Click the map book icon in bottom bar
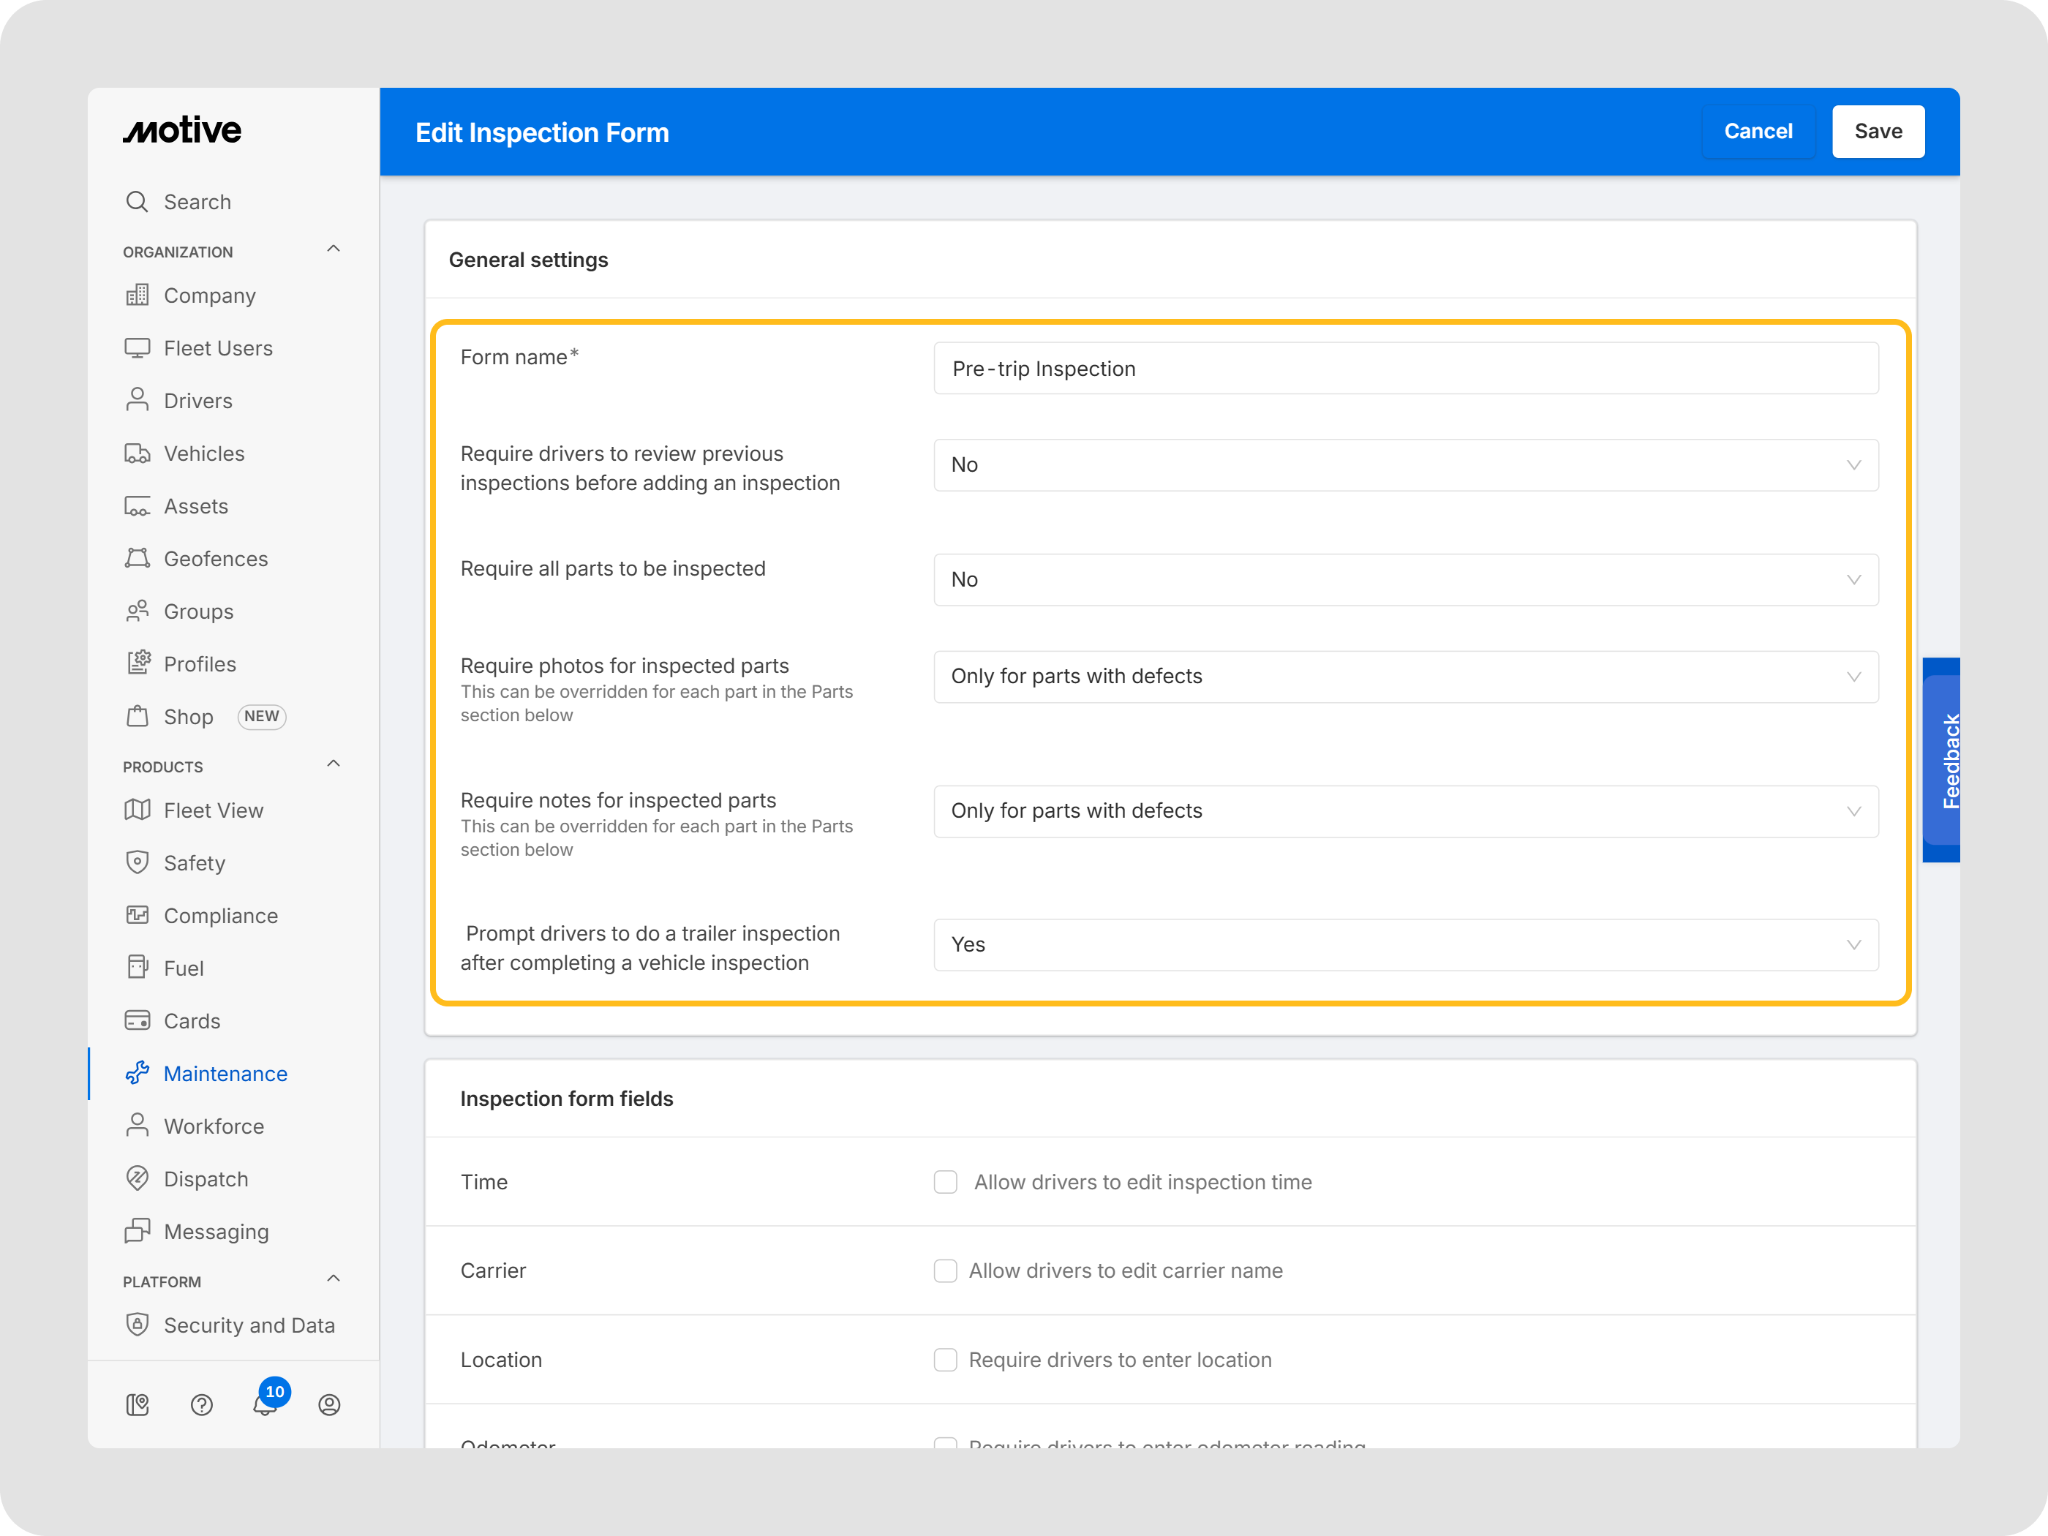Viewport: 2048px width, 1536px height. tap(138, 1405)
